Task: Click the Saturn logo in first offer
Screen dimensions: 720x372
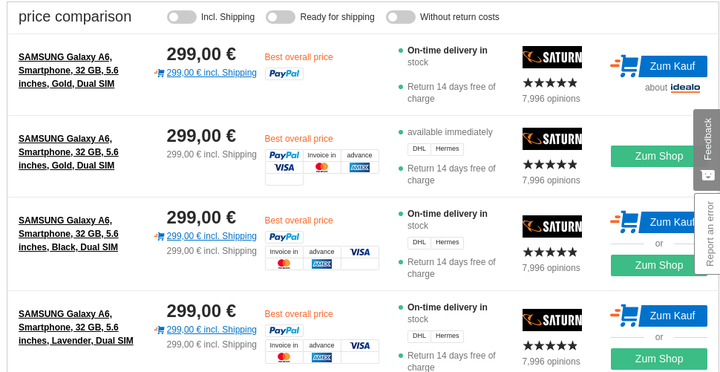Action: (x=552, y=57)
